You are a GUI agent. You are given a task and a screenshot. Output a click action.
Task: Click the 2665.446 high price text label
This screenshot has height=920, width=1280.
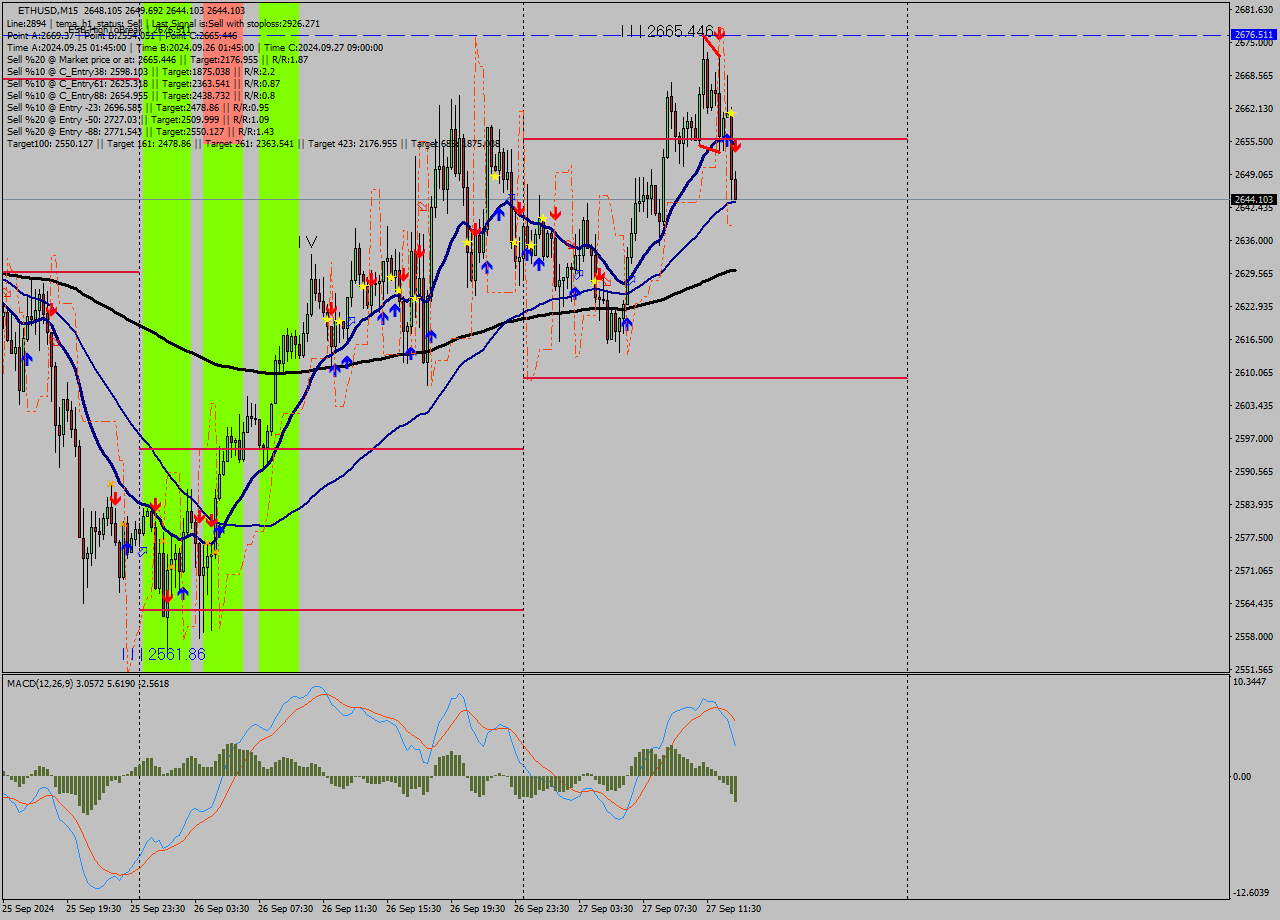(x=679, y=31)
